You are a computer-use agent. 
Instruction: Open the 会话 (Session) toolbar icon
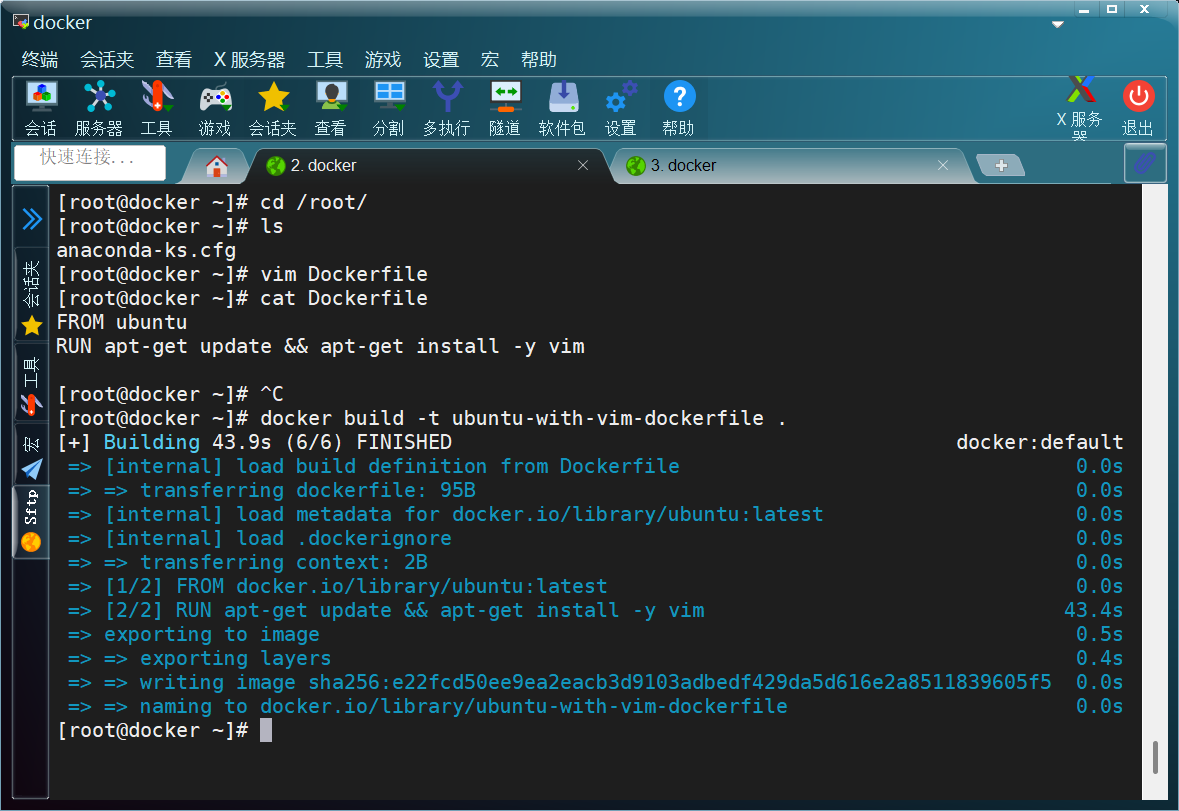click(41, 108)
